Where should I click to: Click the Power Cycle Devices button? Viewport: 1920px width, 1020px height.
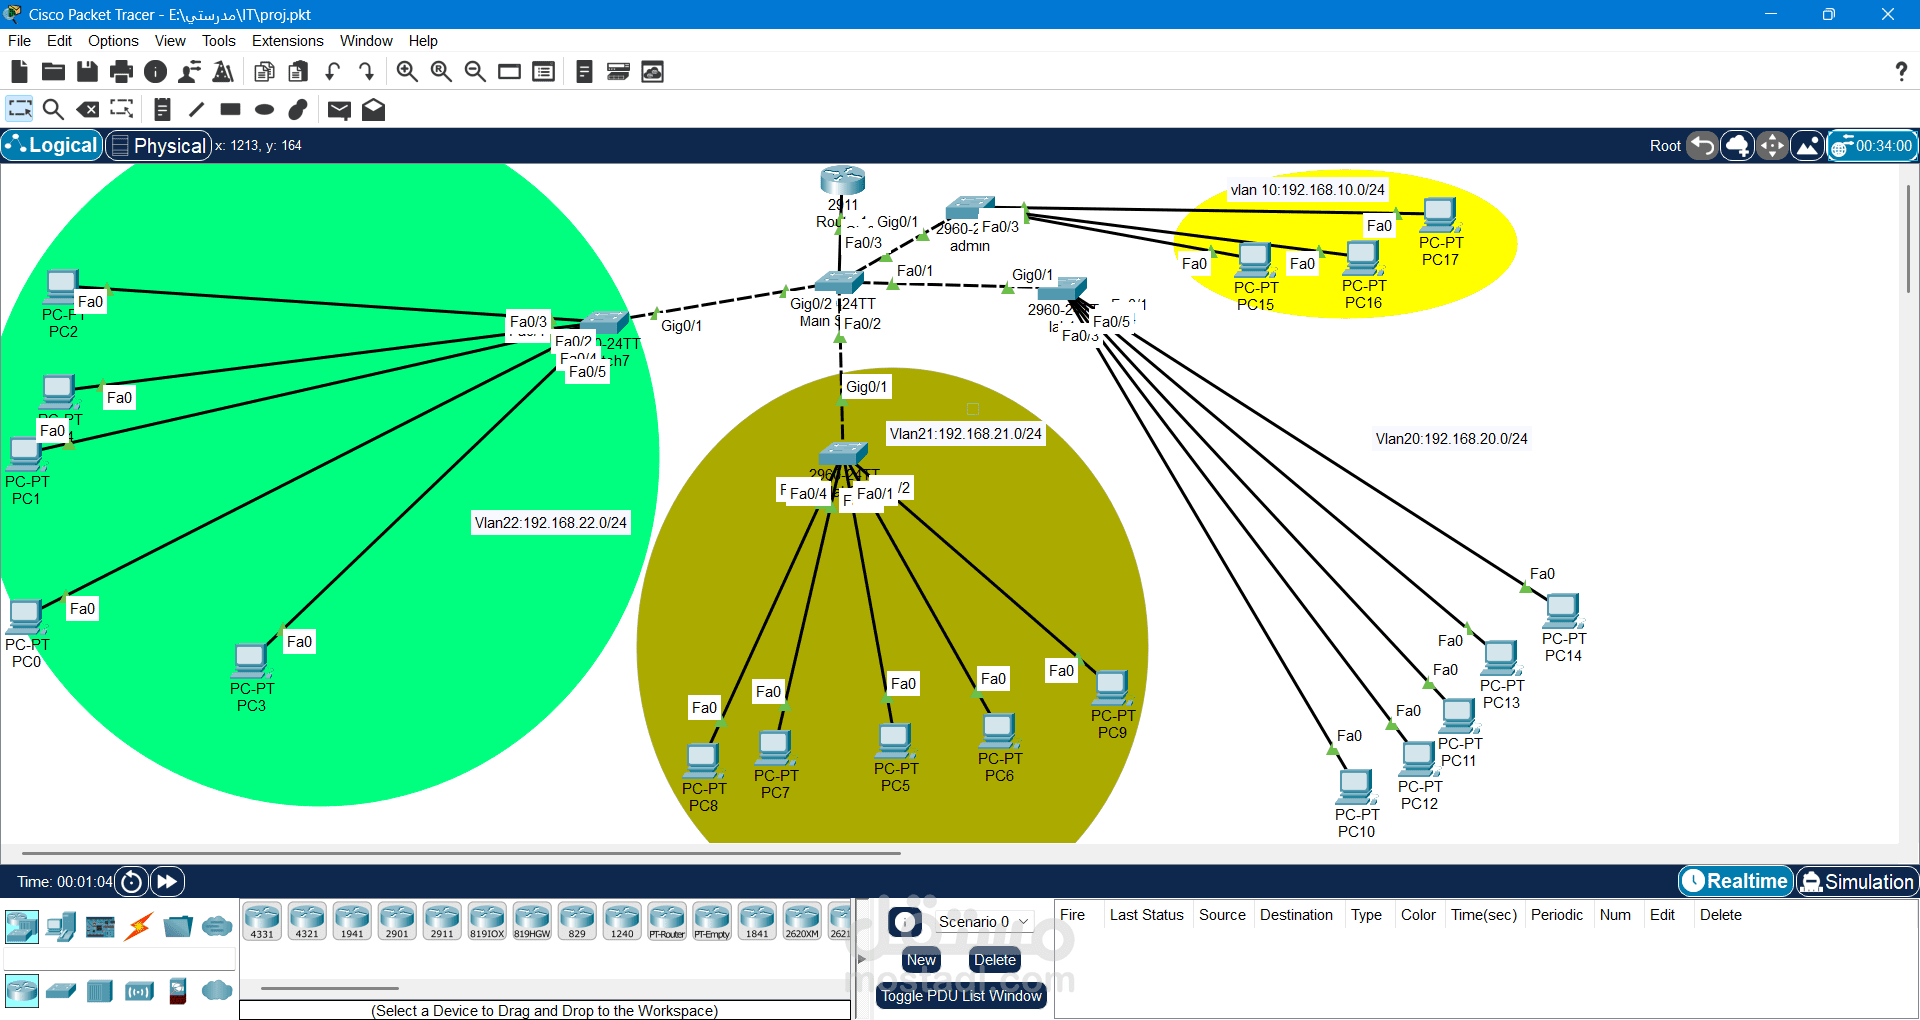(x=131, y=881)
